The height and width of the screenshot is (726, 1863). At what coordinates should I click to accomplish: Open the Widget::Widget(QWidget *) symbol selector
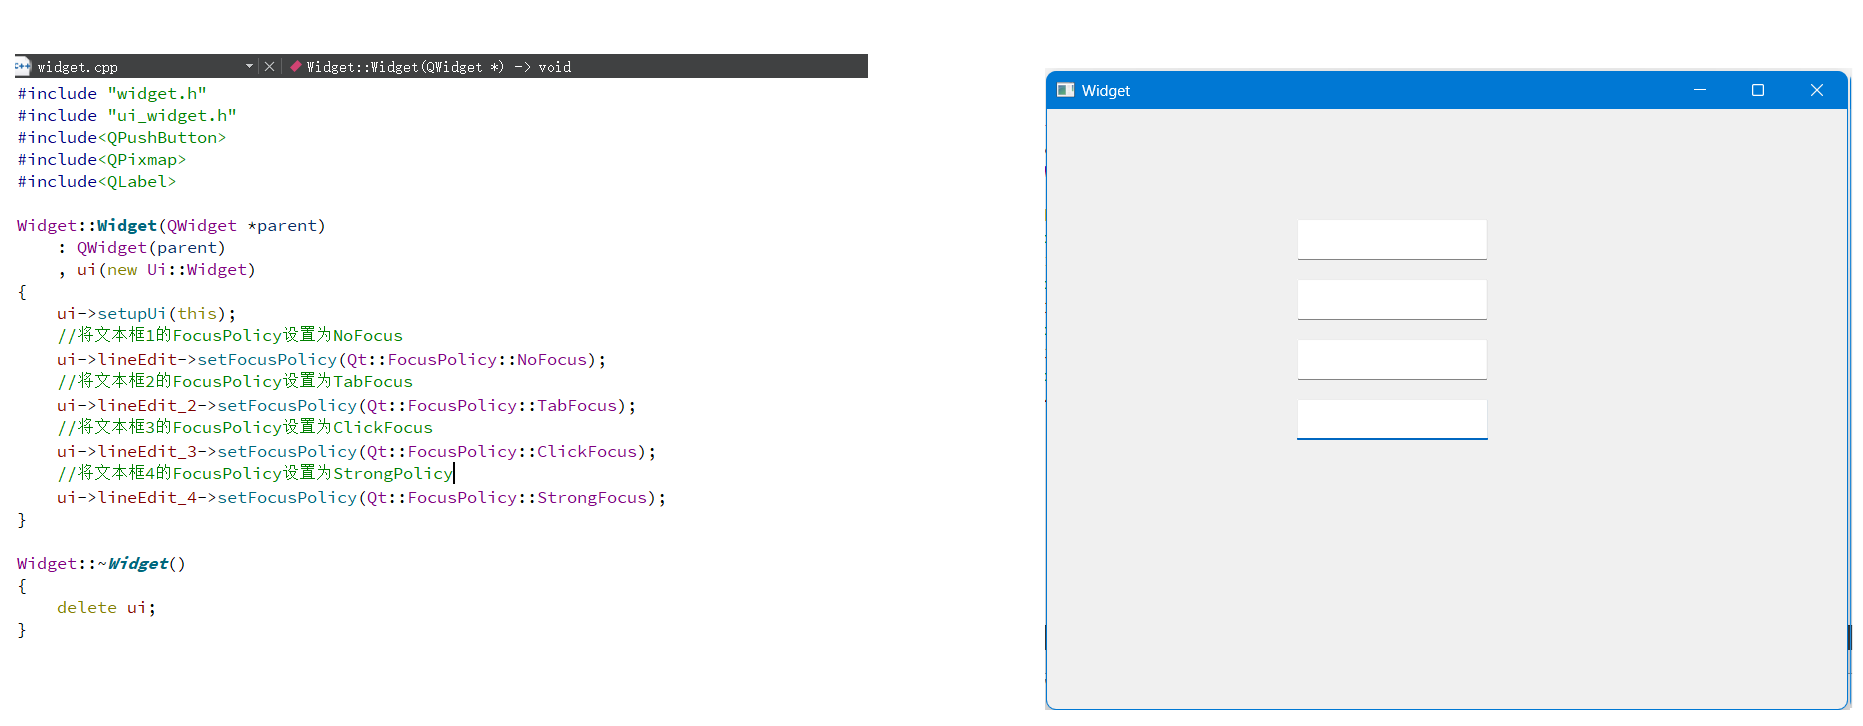[439, 67]
